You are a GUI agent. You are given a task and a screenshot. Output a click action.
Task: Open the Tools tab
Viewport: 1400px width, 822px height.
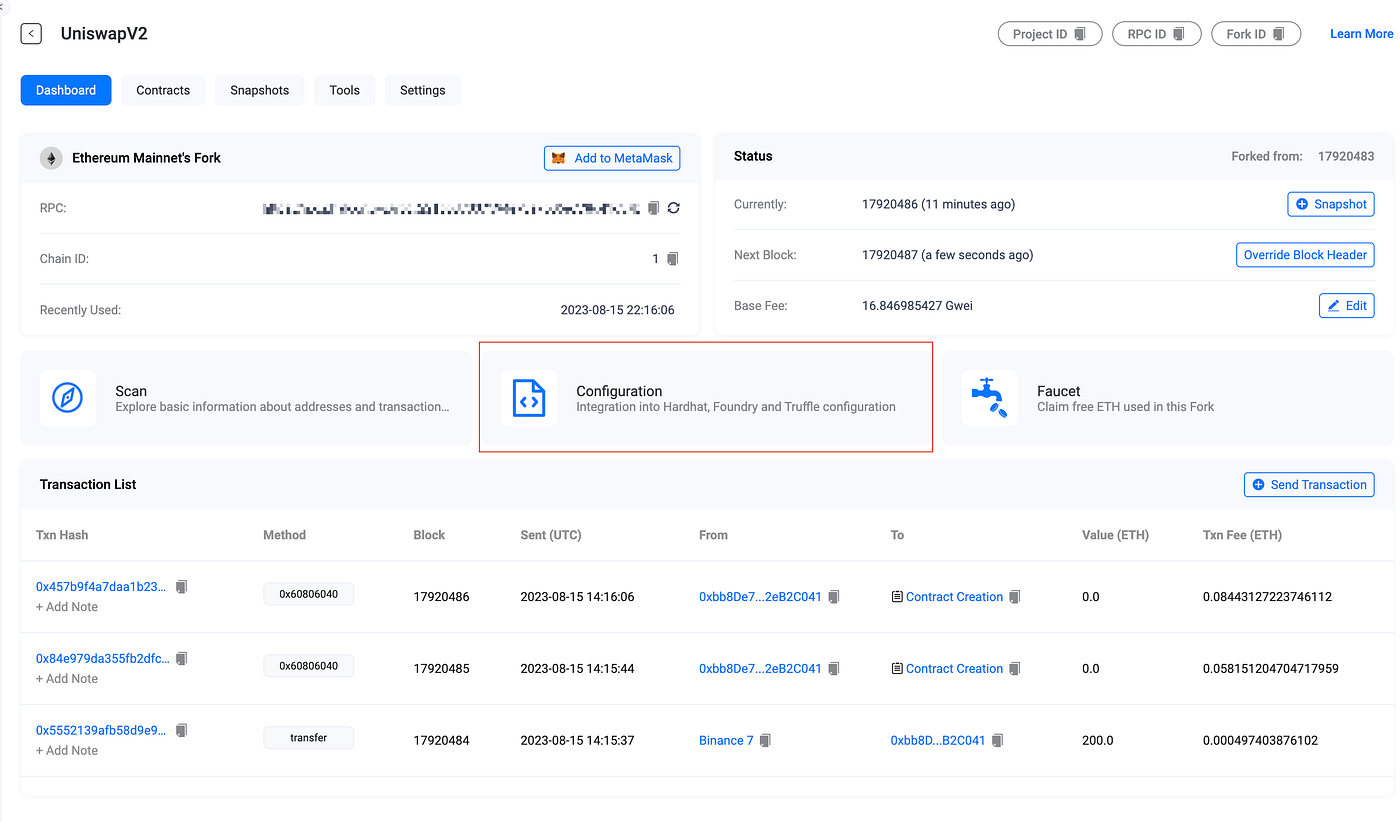click(344, 90)
